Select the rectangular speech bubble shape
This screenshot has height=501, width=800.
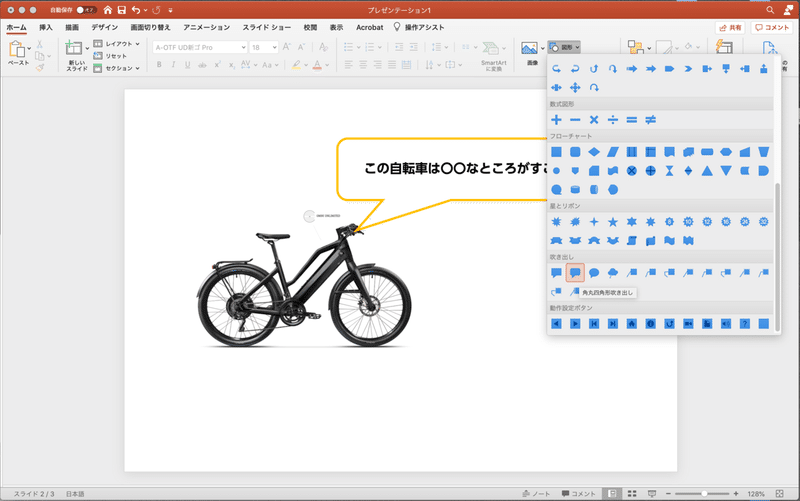556,273
